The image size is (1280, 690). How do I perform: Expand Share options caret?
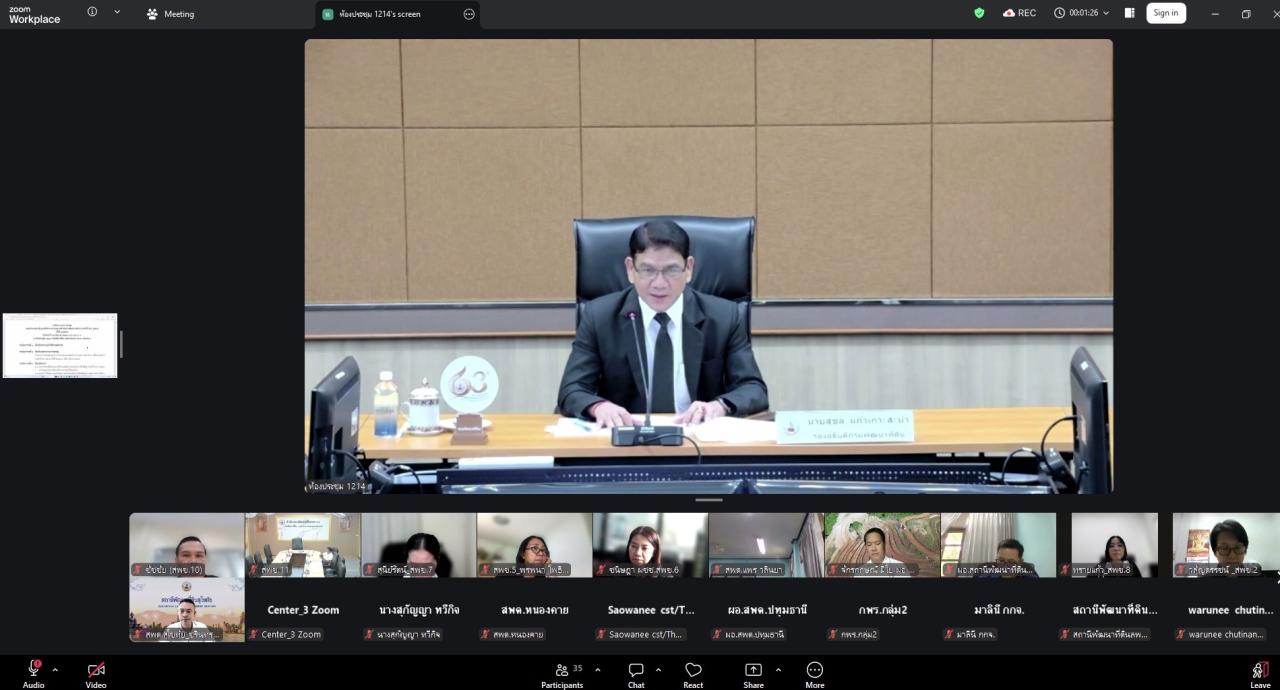coord(778,669)
